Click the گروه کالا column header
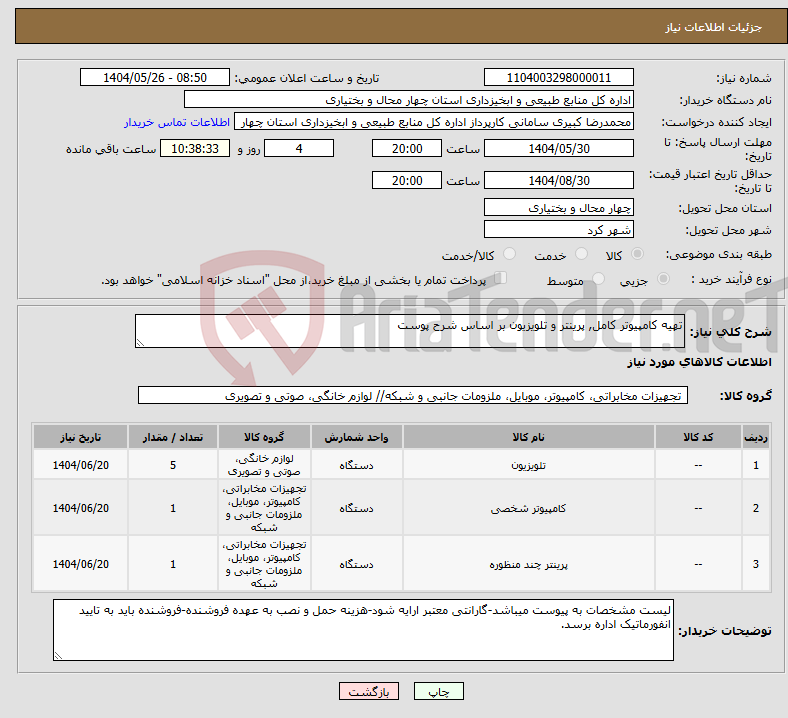 [x=264, y=437]
